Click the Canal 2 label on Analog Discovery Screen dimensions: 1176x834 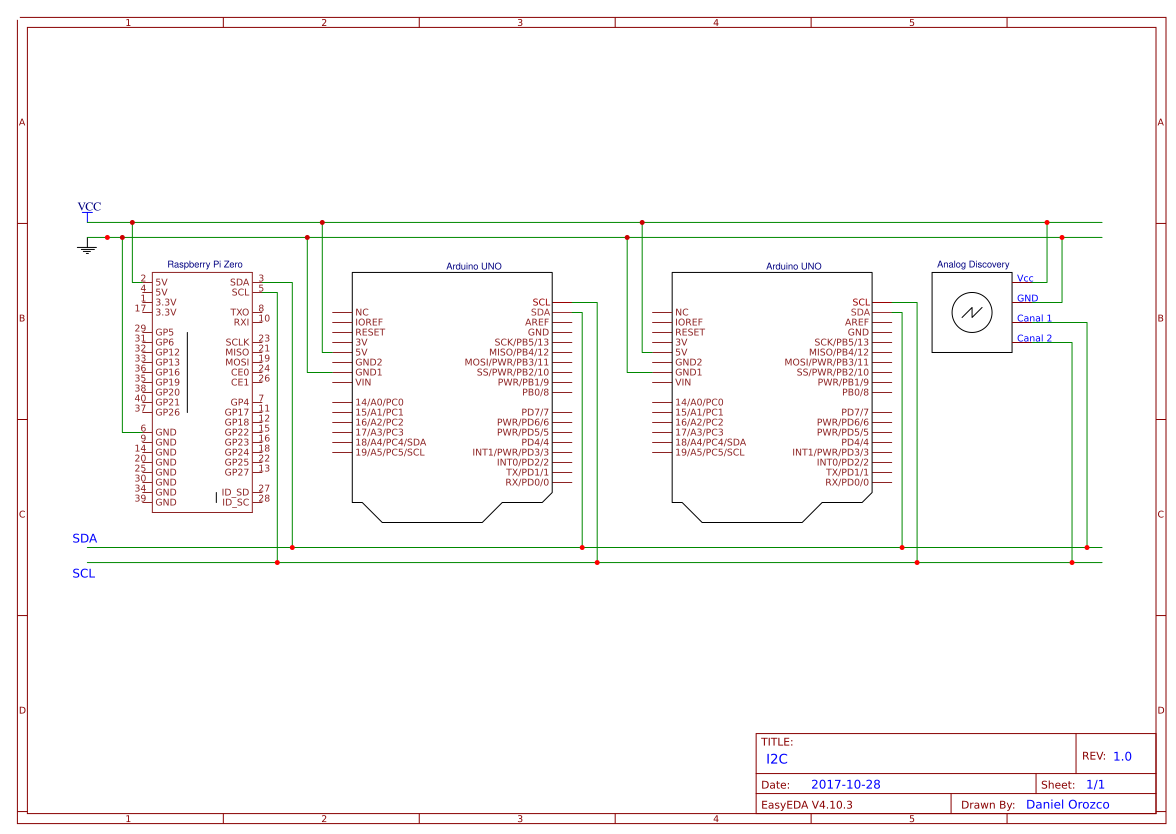(x=1035, y=338)
